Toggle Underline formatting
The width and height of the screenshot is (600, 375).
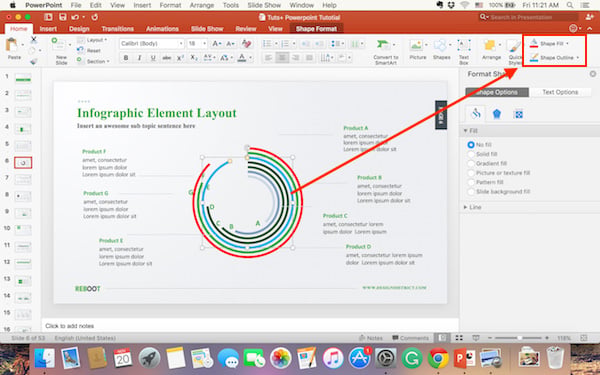(x=153, y=58)
